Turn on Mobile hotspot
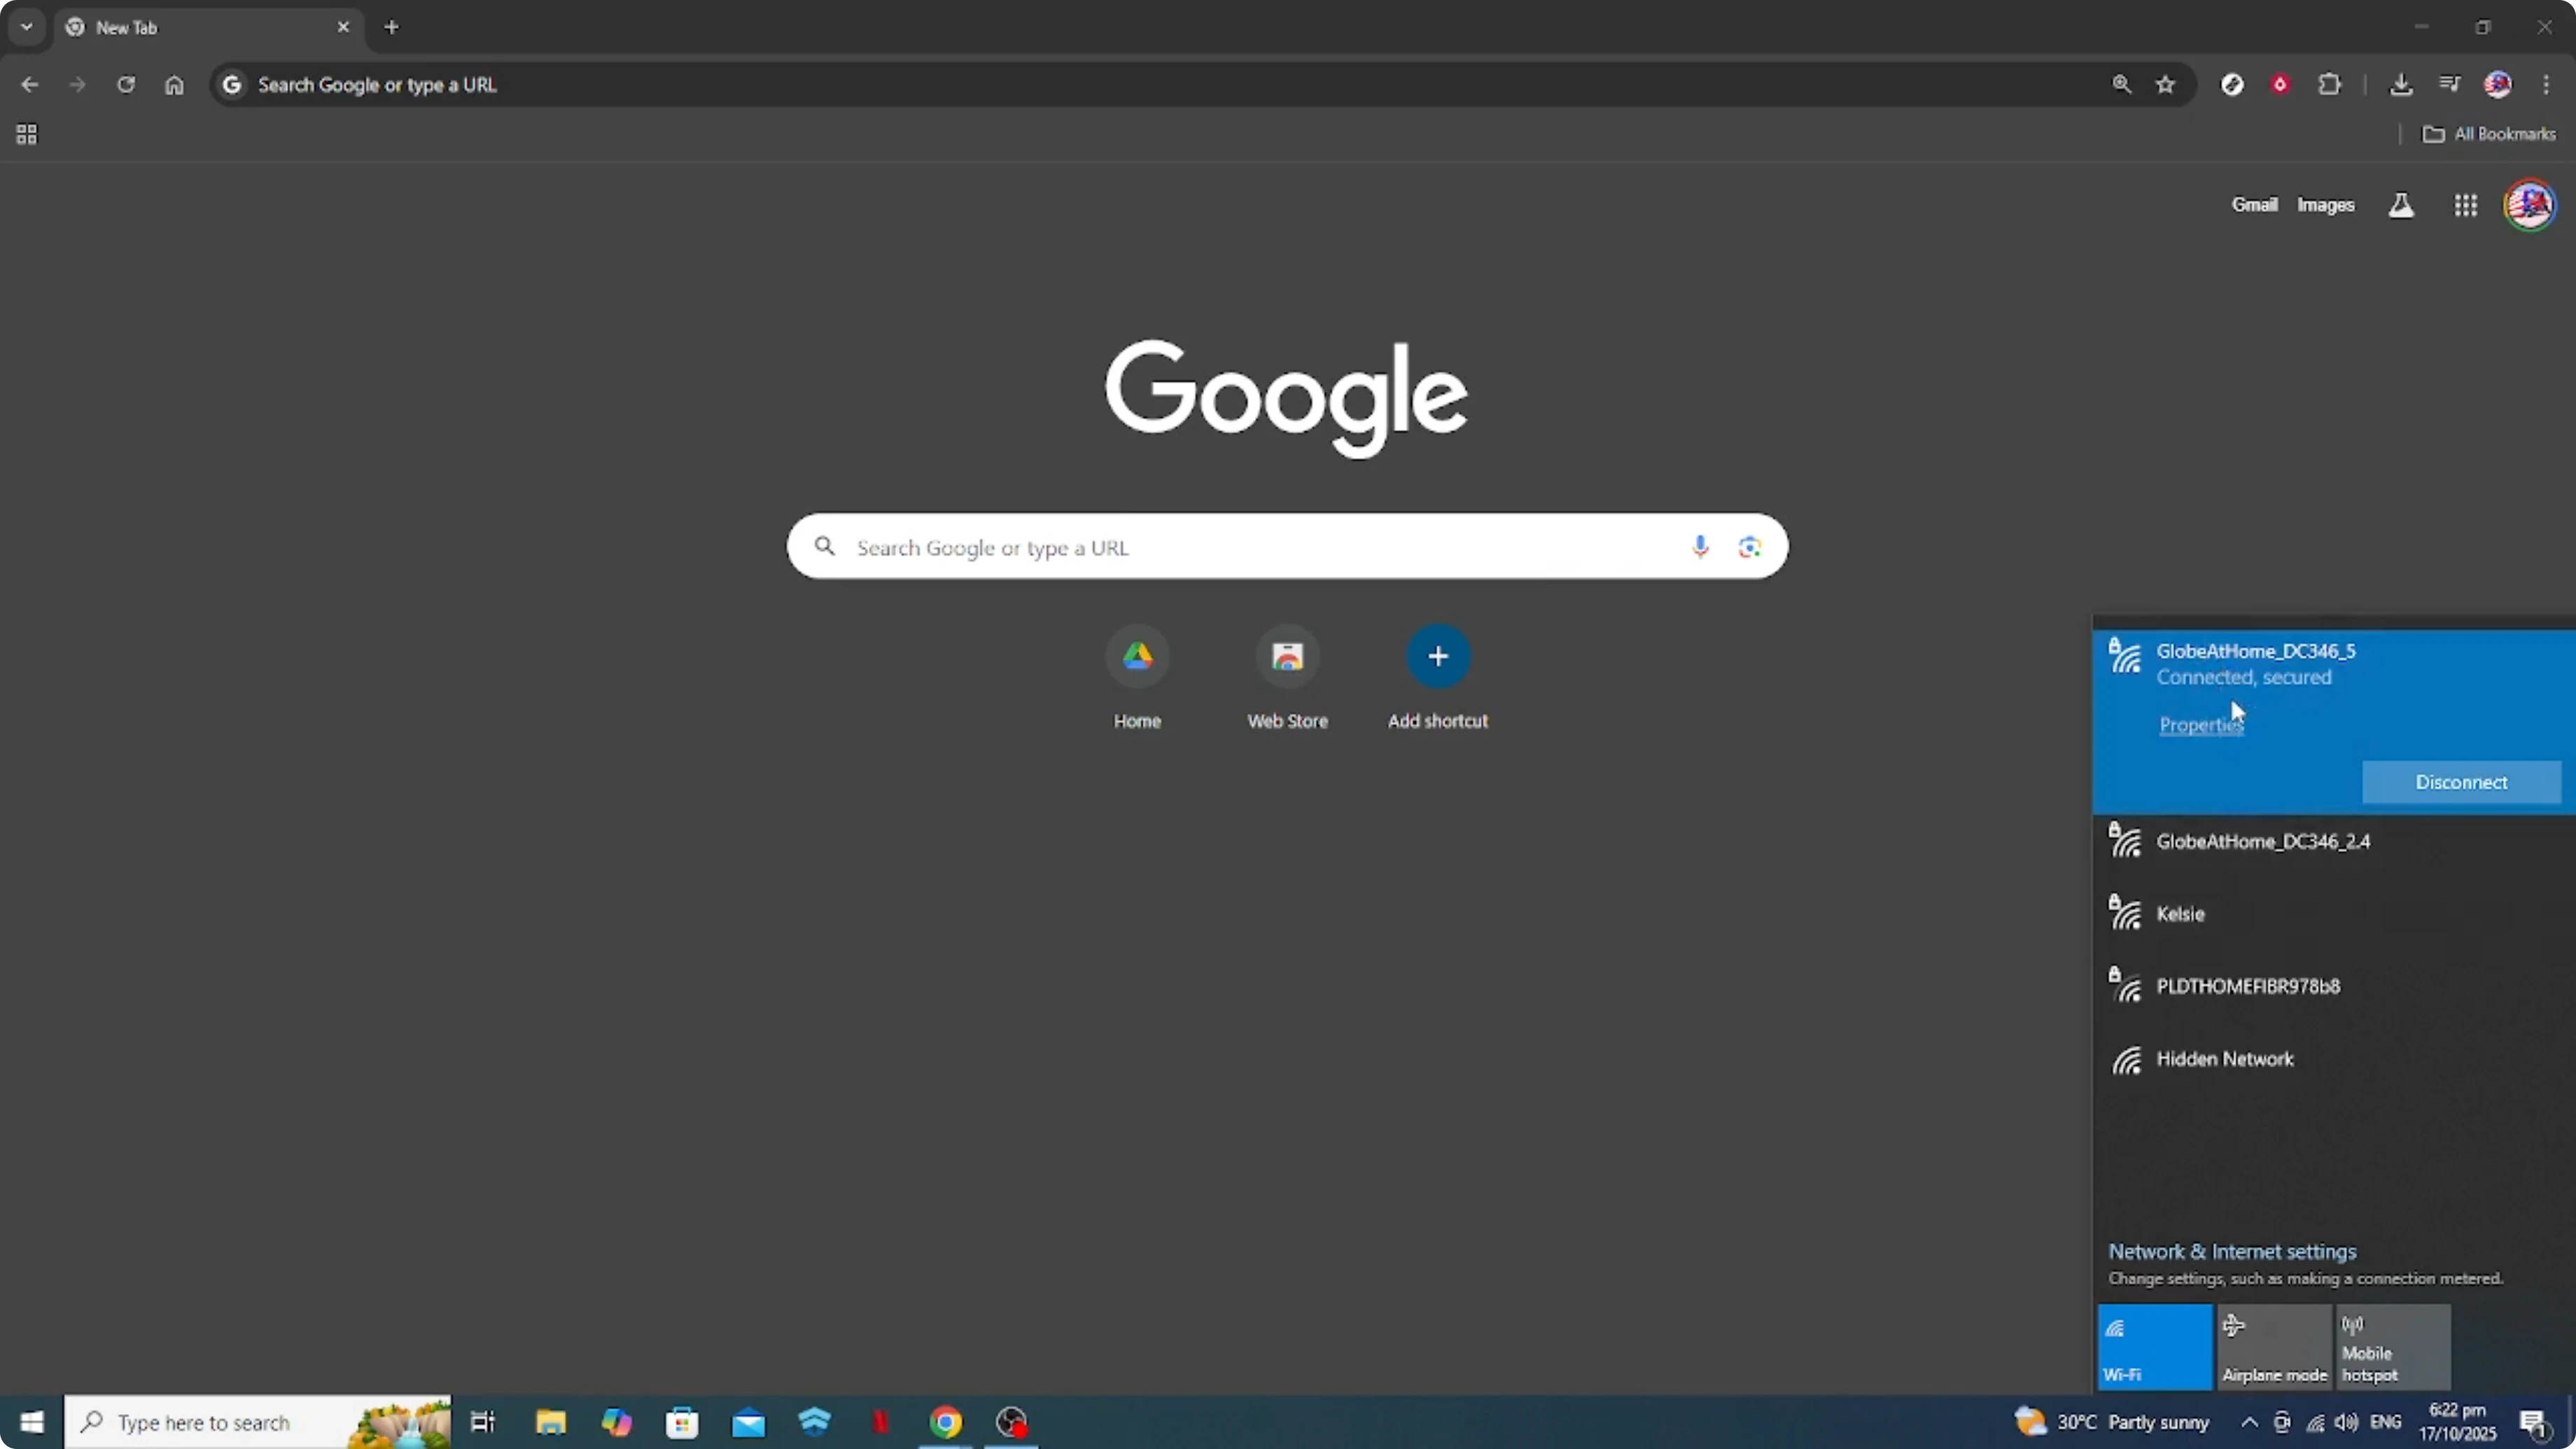The width and height of the screenshot is (2576, 1449). pyautogui.click(x=2395, y=1347)
